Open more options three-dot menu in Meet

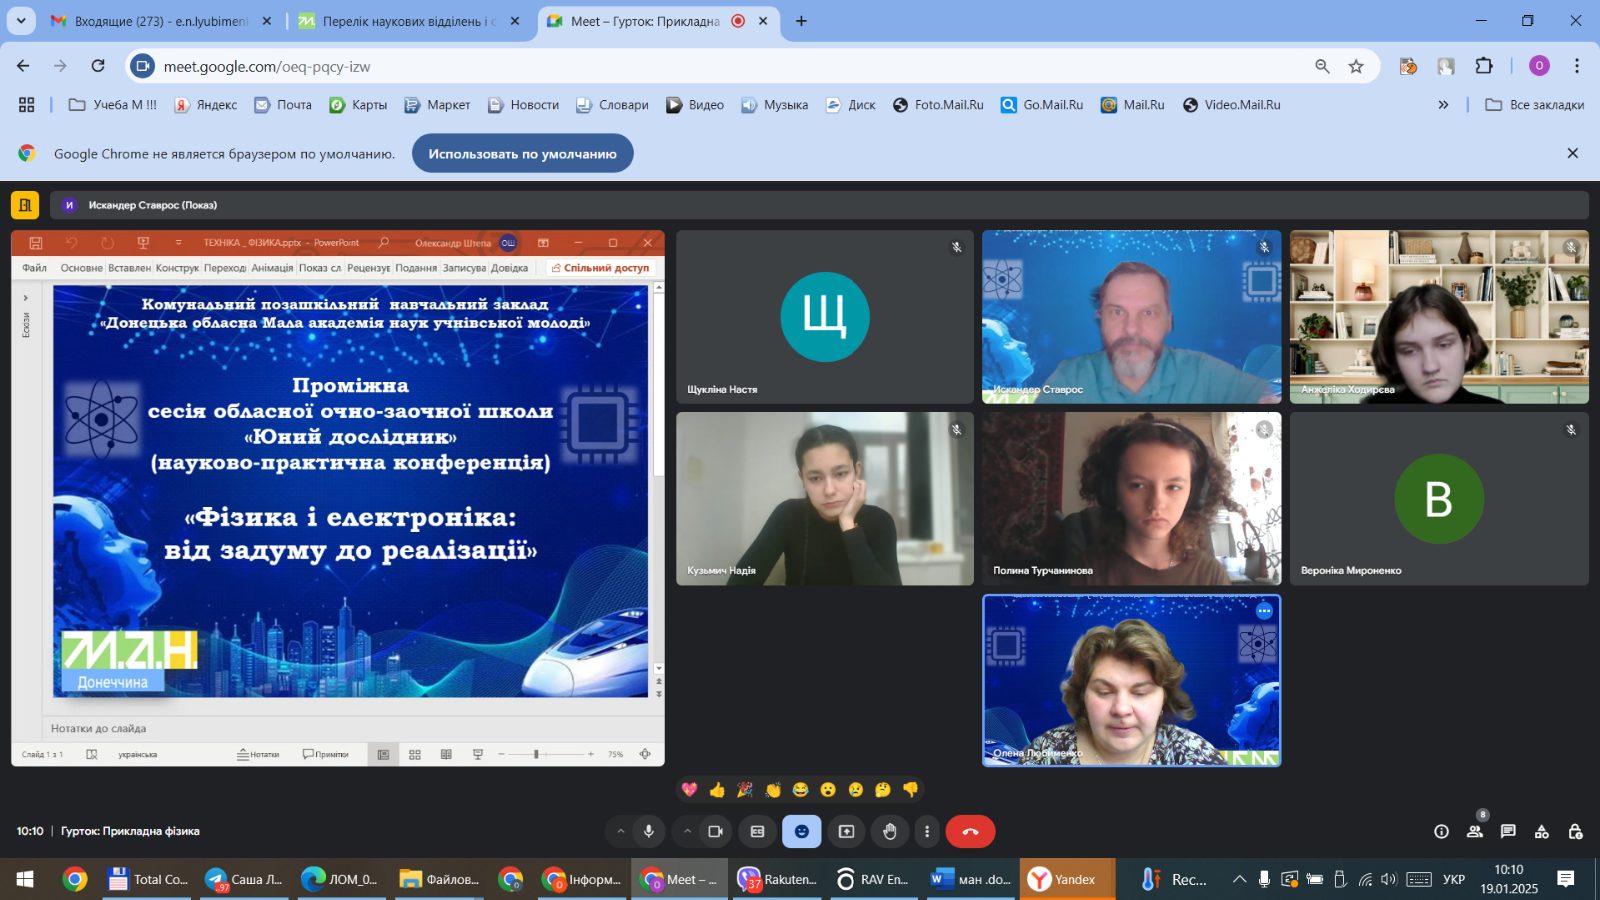tap(927, 831)
